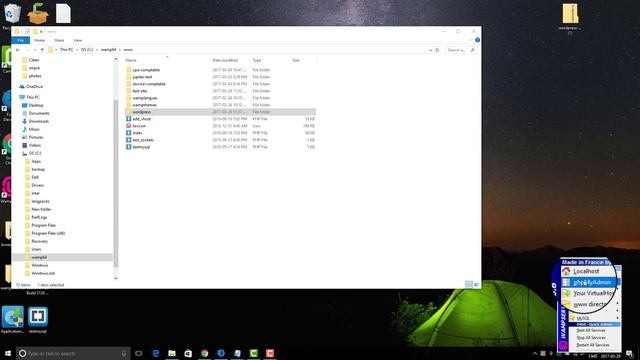Image resolution: width=640 pixels, height=360 pixels.
Task: Open the Home ribbon tab
Action: pos(40,40)
